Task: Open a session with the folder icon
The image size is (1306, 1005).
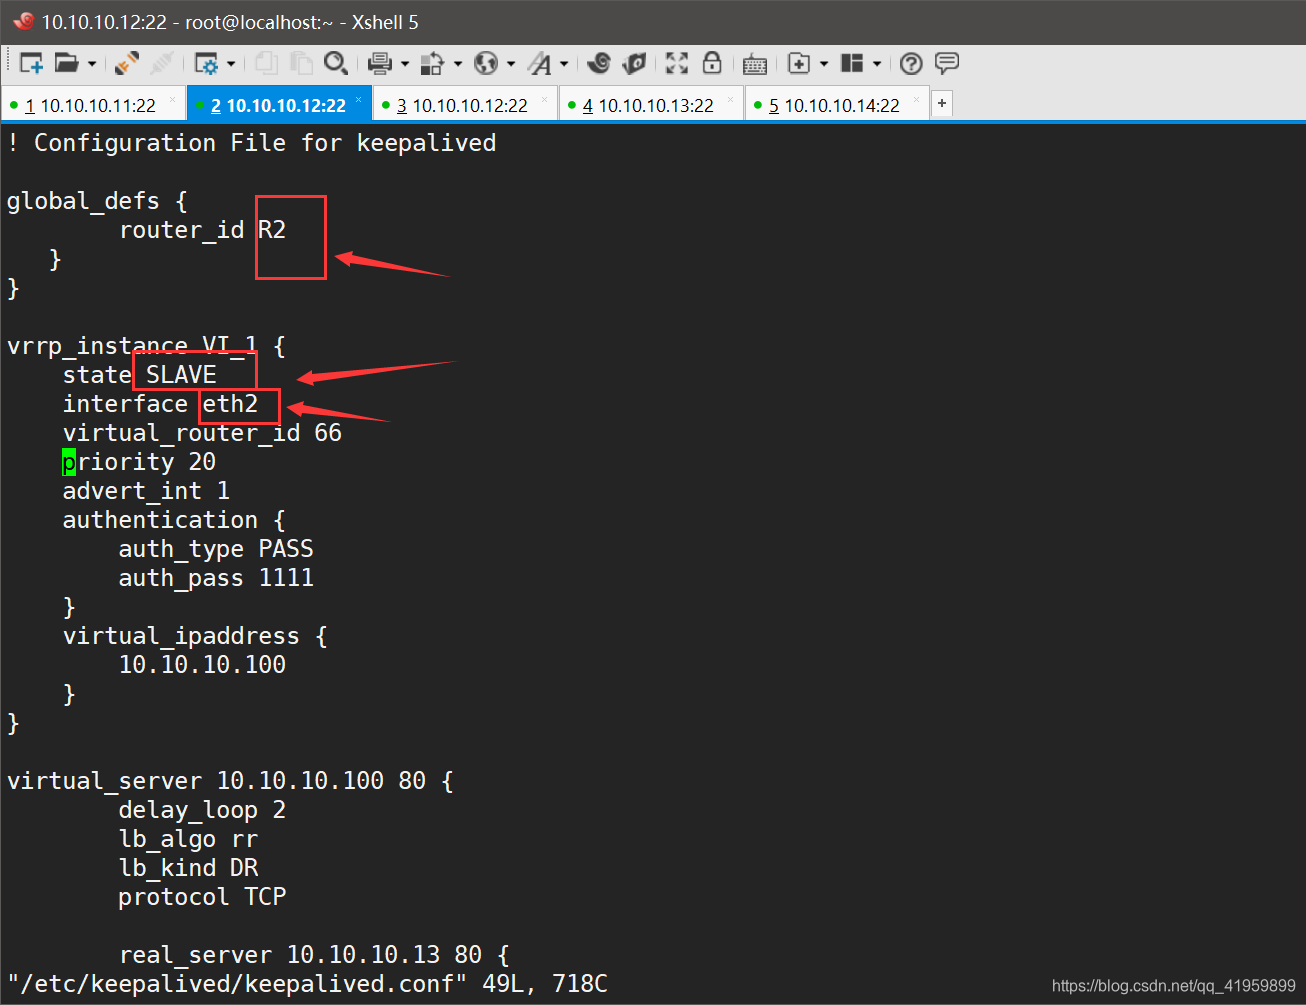Action: pyautogui.click(x=67, y=63)
